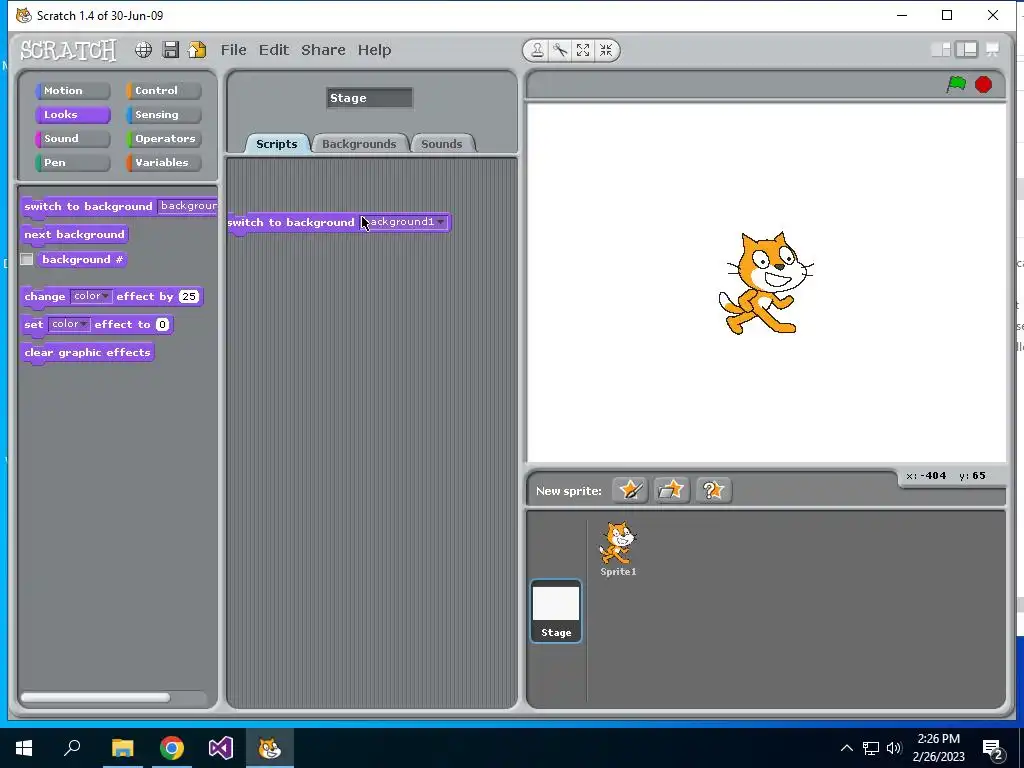Open the Looks blocks category
Screen dimensions: 1024x768
pyautogui.click(x=72, y=115)
